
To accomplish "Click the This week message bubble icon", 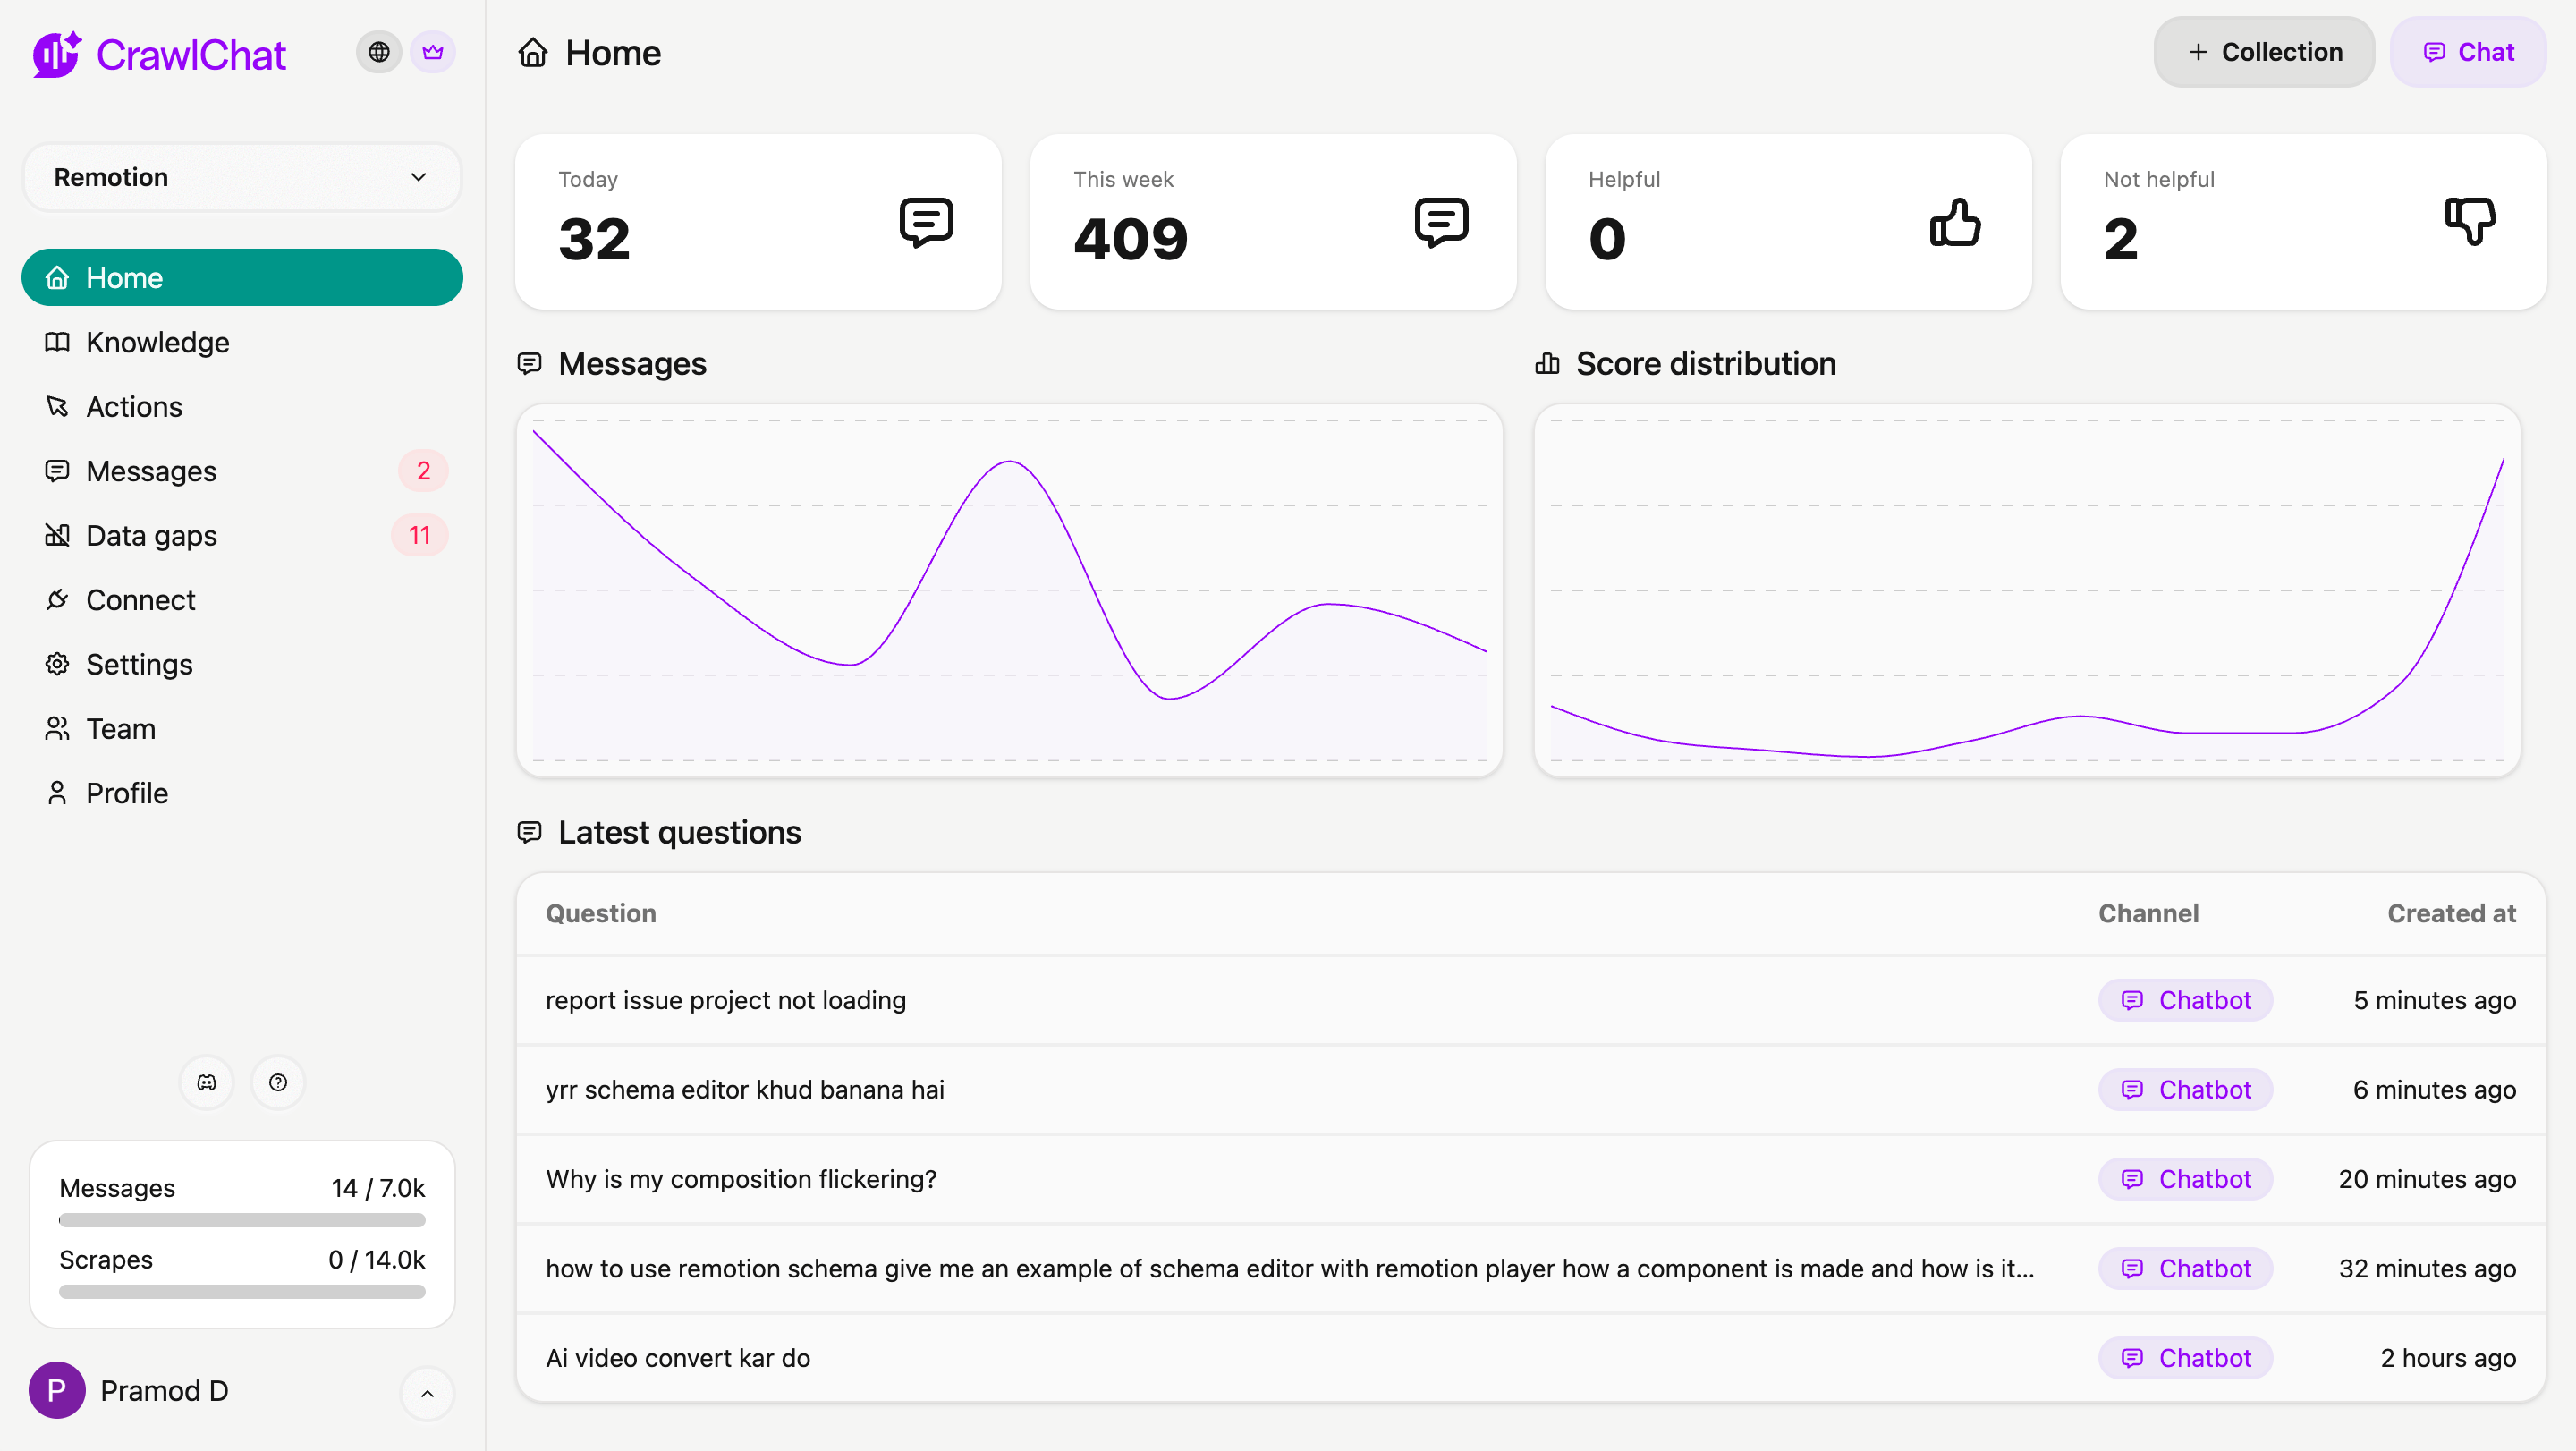I will coord(1441,222).
